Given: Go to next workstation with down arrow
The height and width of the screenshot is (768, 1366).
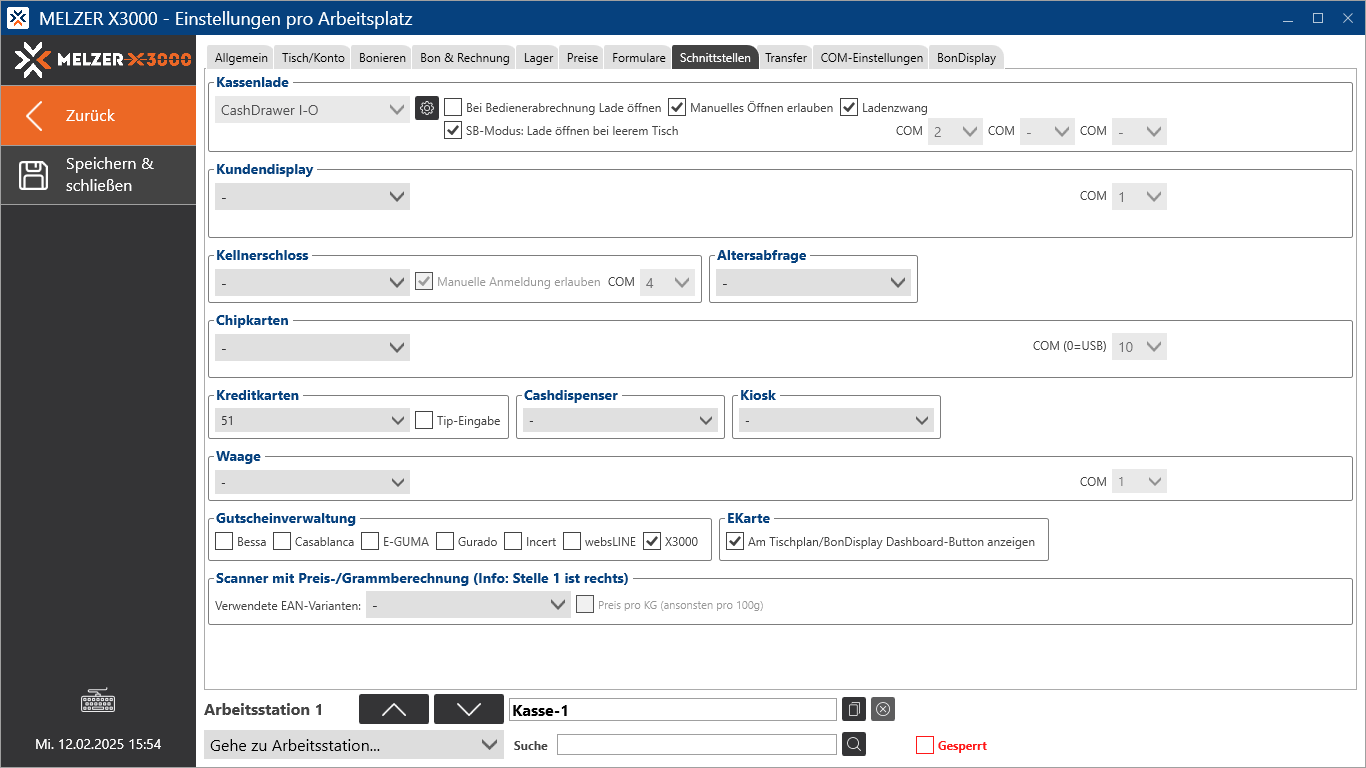Looking at the screenshot, I should (x=468, y=709).
